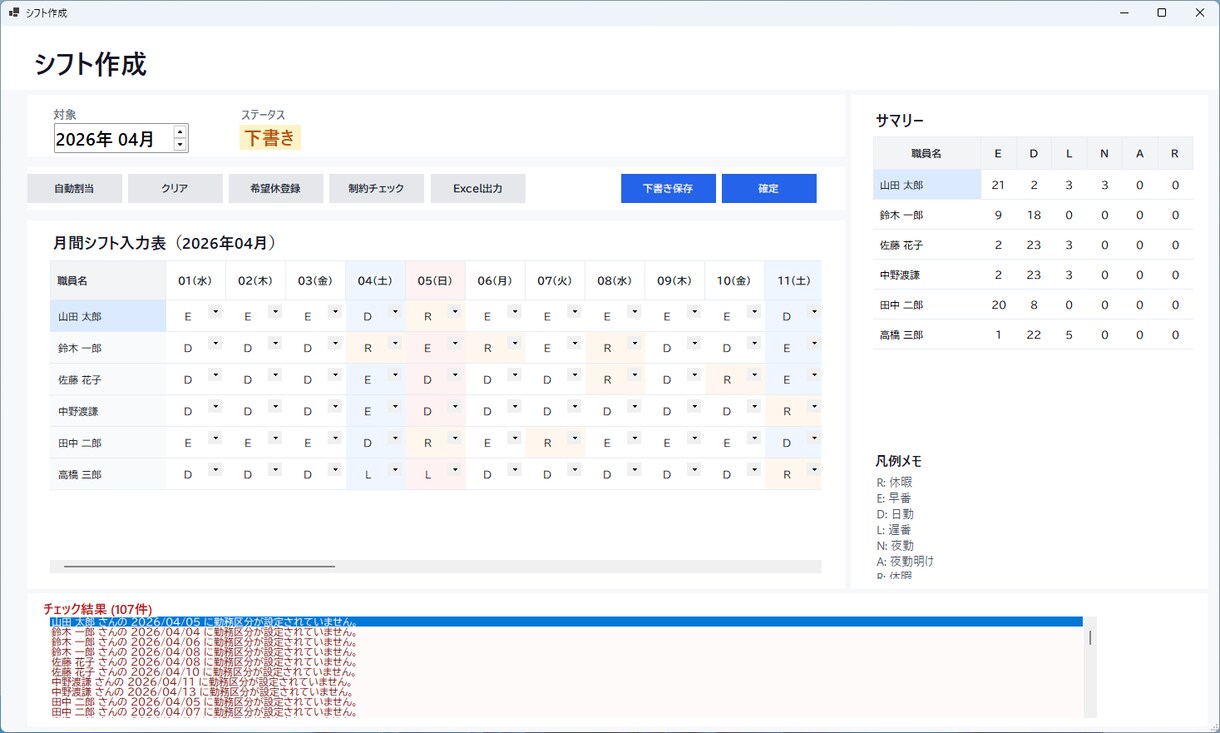This screenshot has height=733, width=1220.
Task: Open dropdown for 山田 太郎 on 11(土)
Action: click(814, 311)
